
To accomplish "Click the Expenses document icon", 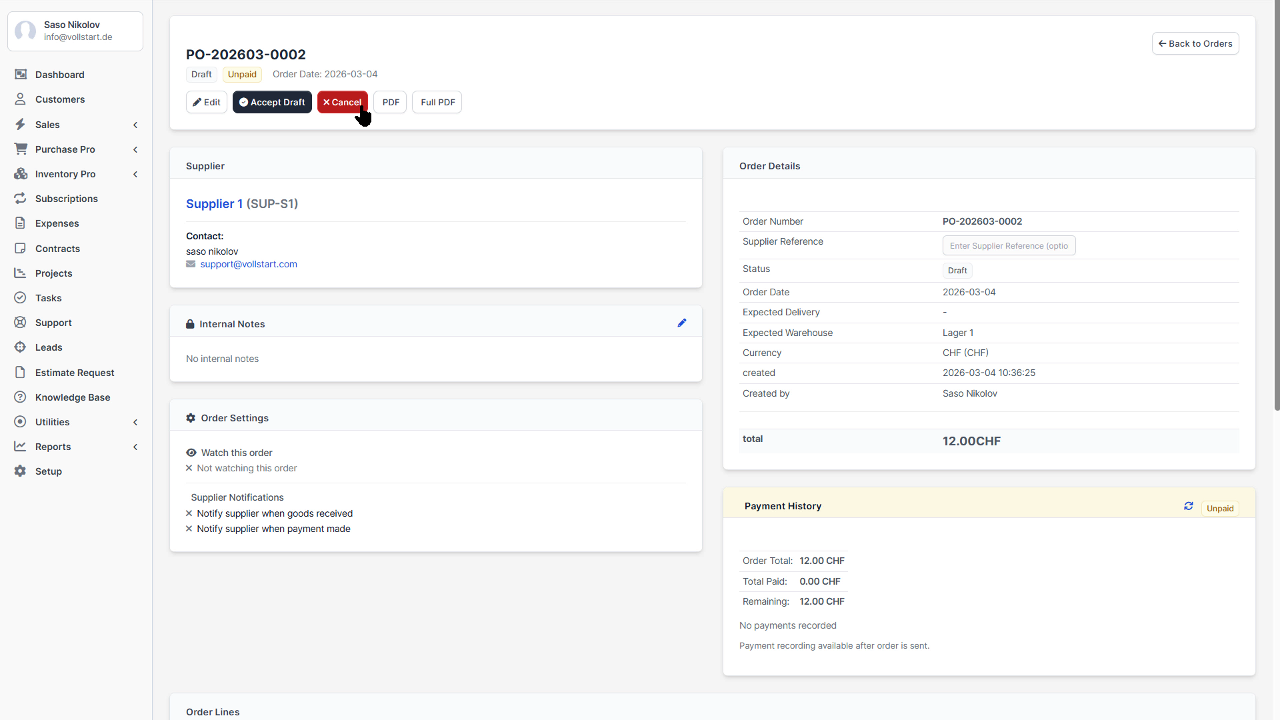I will (20, 223).
